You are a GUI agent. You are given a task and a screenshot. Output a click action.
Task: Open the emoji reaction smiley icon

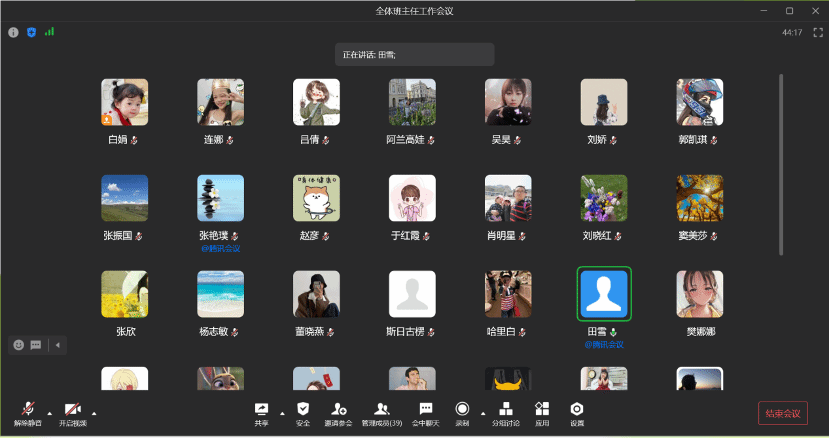pyautogui.click(x=19, y=345)
